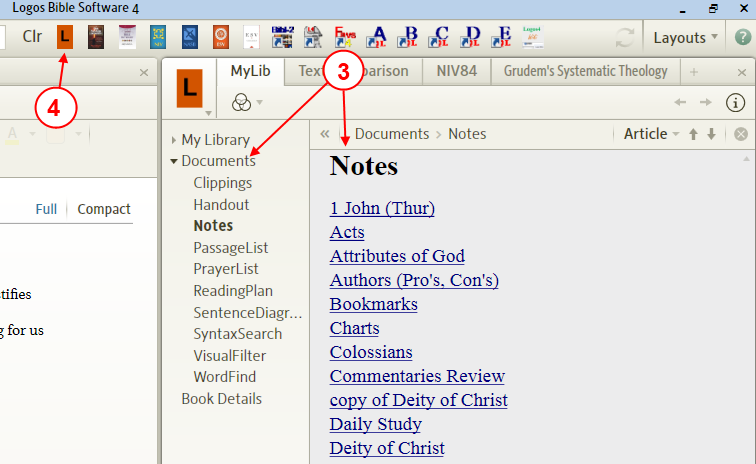Open the Acts note link
Image resolution: width=756 pixels, height=464 pixels.
[x=347, y=232]
